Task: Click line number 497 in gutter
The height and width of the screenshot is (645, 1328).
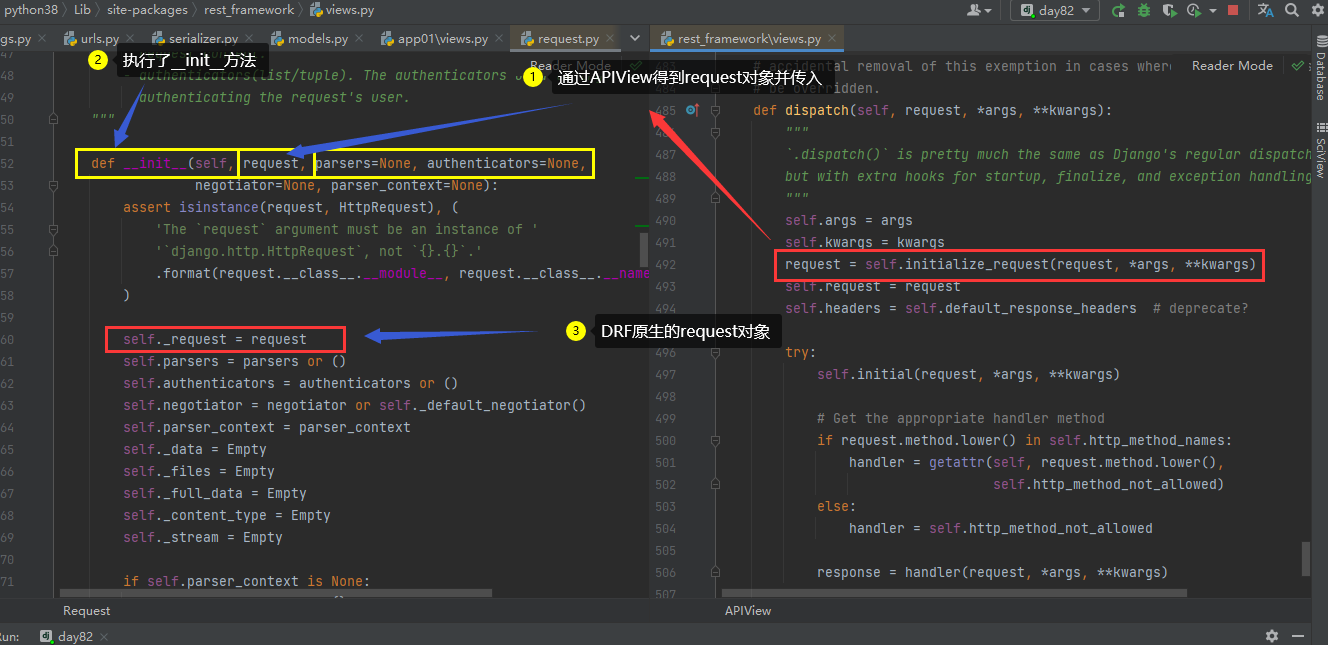Action: click(666, 374)
